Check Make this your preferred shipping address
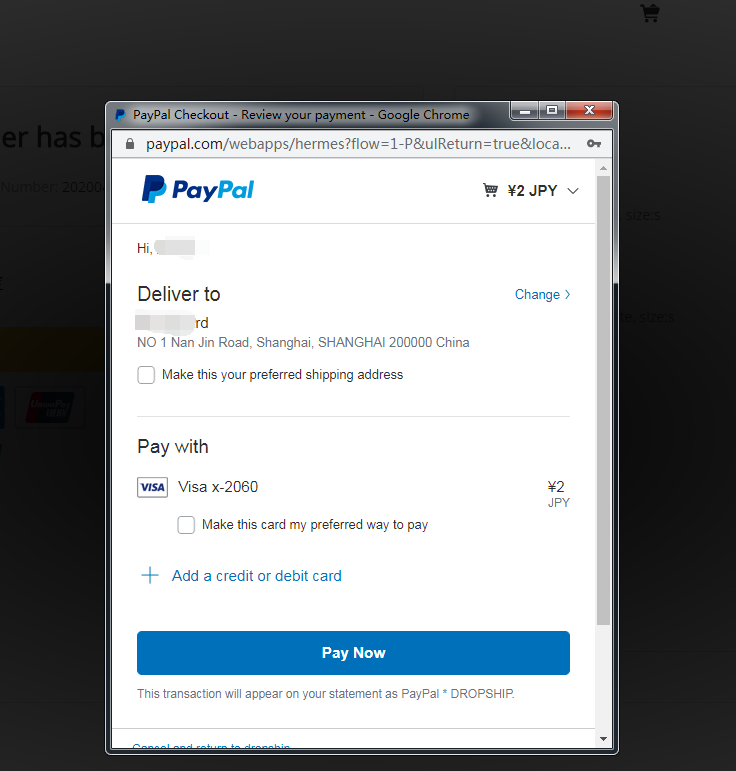The width and height of the screenshot is (736, 771). (x=146, y=375)
